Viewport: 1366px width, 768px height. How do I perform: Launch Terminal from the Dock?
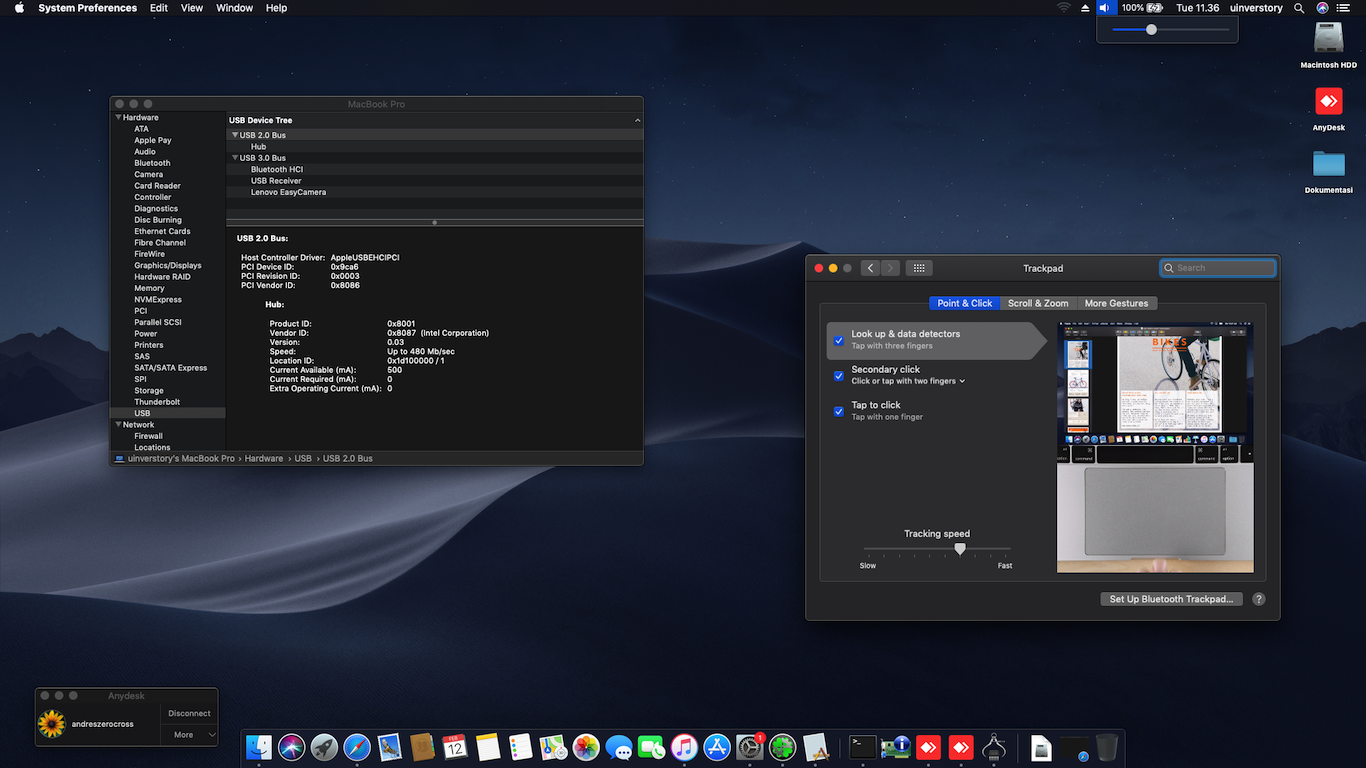coord(862,747)
